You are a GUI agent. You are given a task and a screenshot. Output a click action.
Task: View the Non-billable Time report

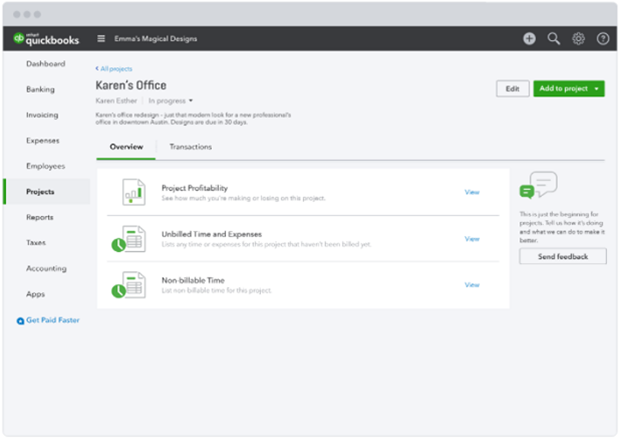[x=472, y=285]
